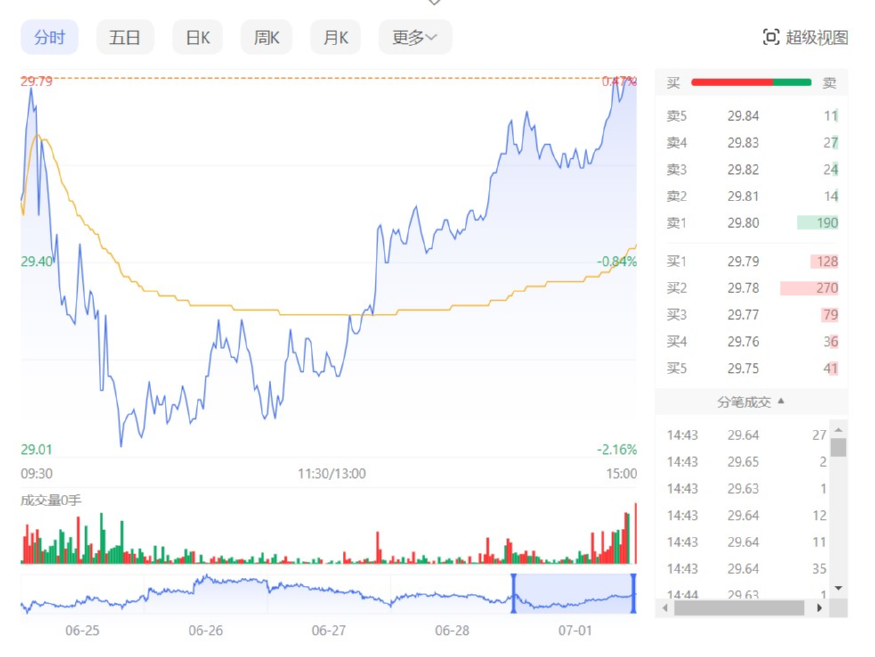Open the 超级视图 super view link
Image resolution: width=875 pixels, height=657 pixels.
coord(817,37)
